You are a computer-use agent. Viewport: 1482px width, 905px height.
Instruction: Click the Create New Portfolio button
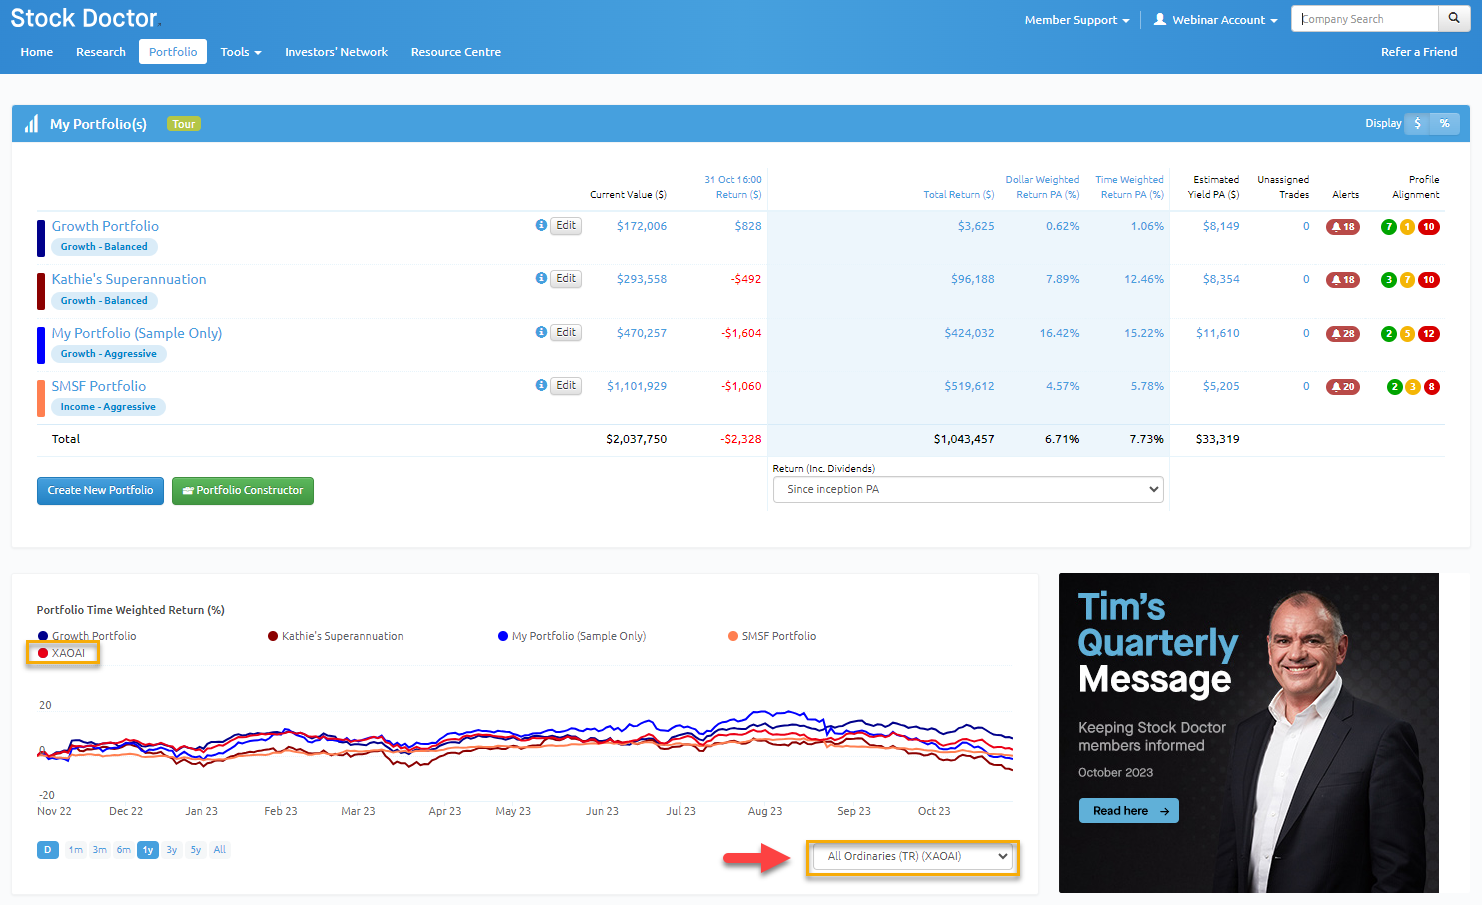[100, 490]
